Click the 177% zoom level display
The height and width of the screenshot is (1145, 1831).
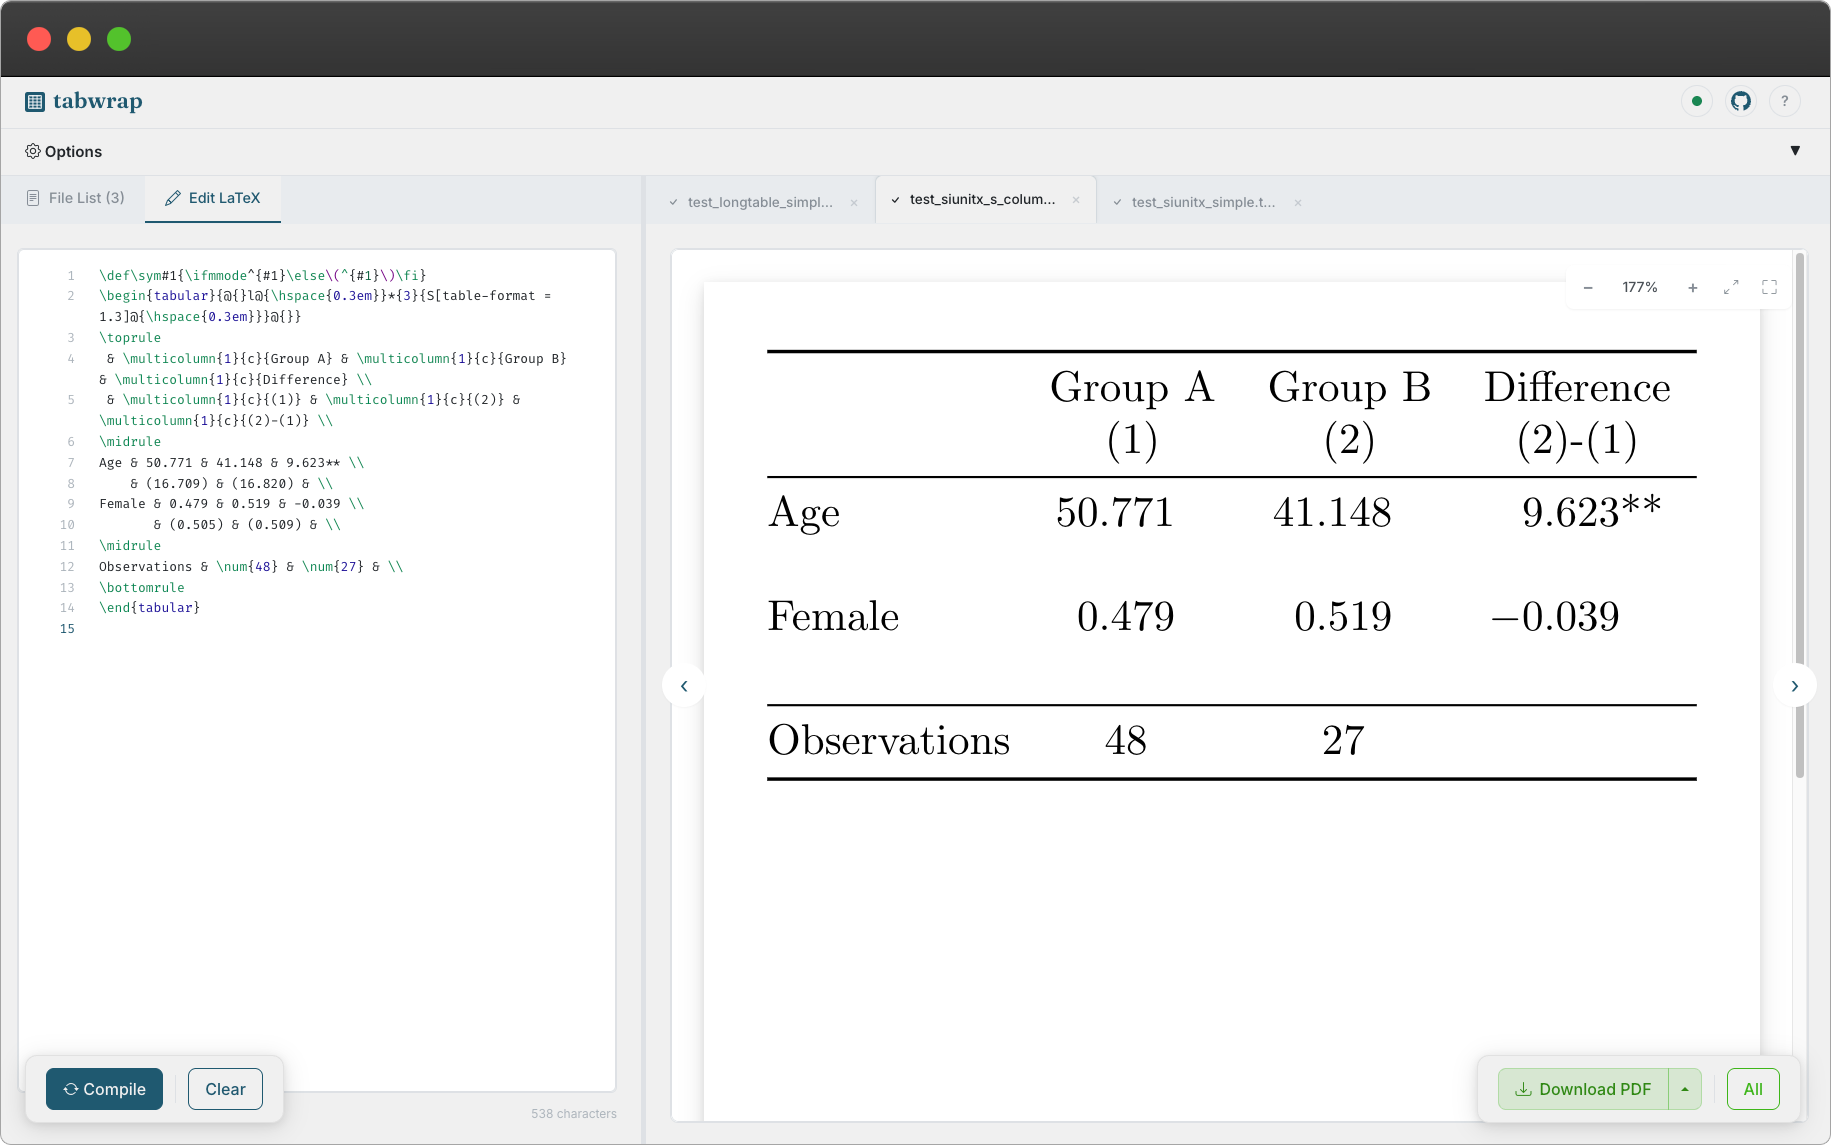[1639, 287]
